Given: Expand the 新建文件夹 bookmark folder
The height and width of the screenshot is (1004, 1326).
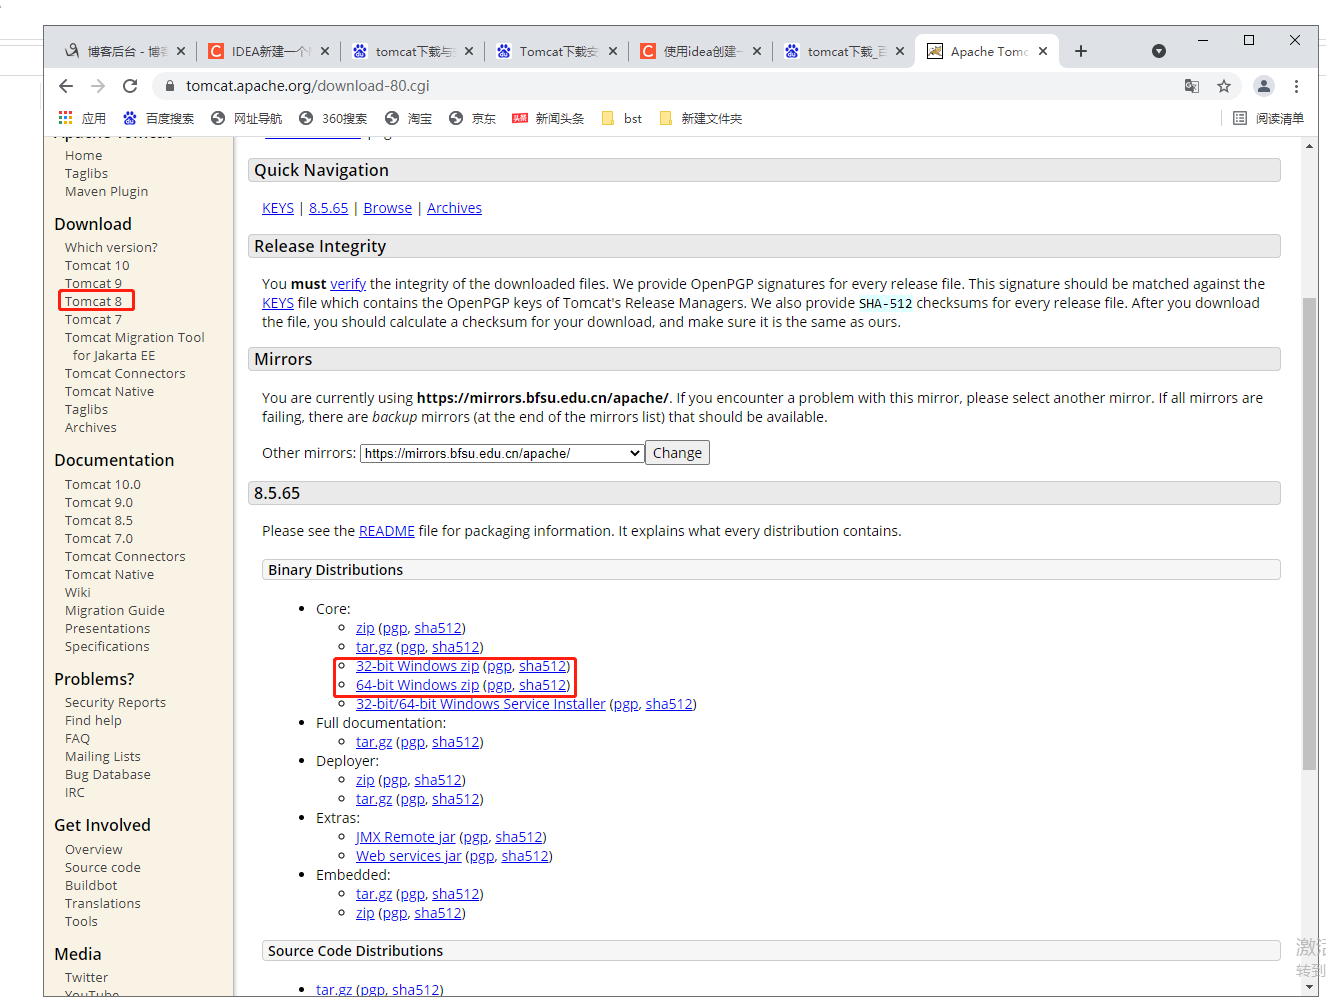Looking at the screenshot, I should point(700,118).
